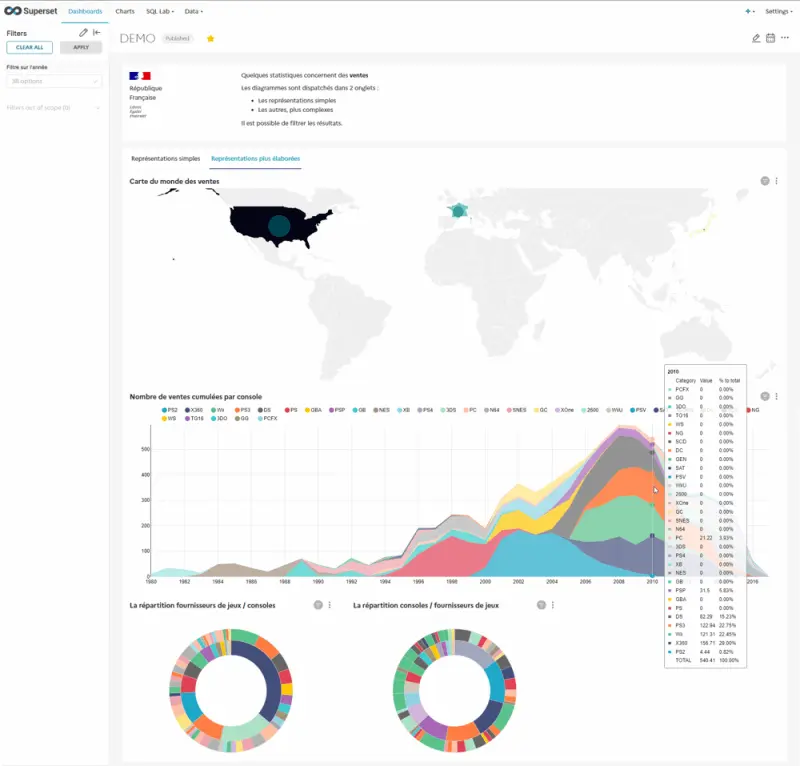800x766 pixels.
Task: Click 'Nombre de ventes cumulées par console' title
Action: 196,397
